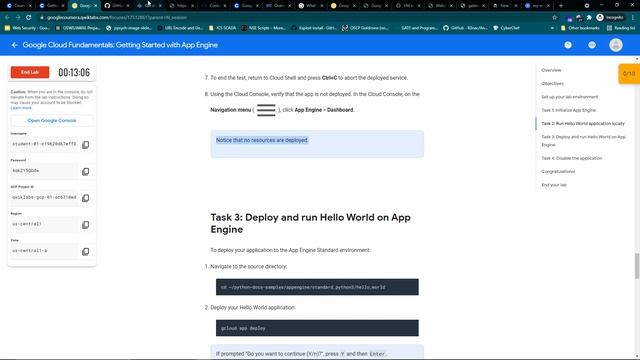Open a new tab with the plus button
The image size is (640, 360).
tap(561, 6)
